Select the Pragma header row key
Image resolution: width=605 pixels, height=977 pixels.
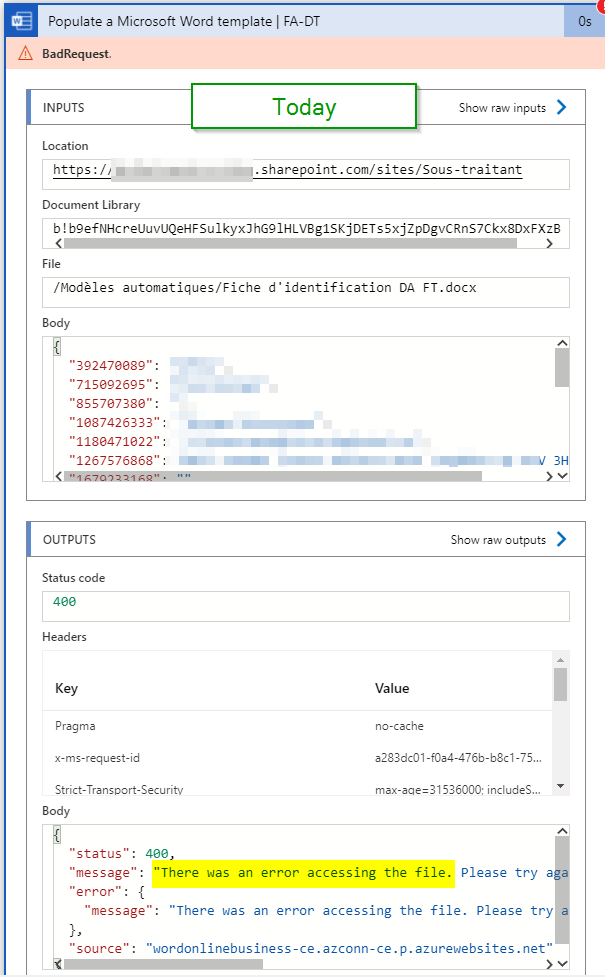[x=75, y=726]
